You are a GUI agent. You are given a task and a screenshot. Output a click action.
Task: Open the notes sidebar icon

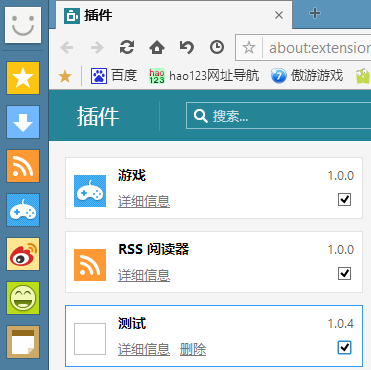(23, 342)
